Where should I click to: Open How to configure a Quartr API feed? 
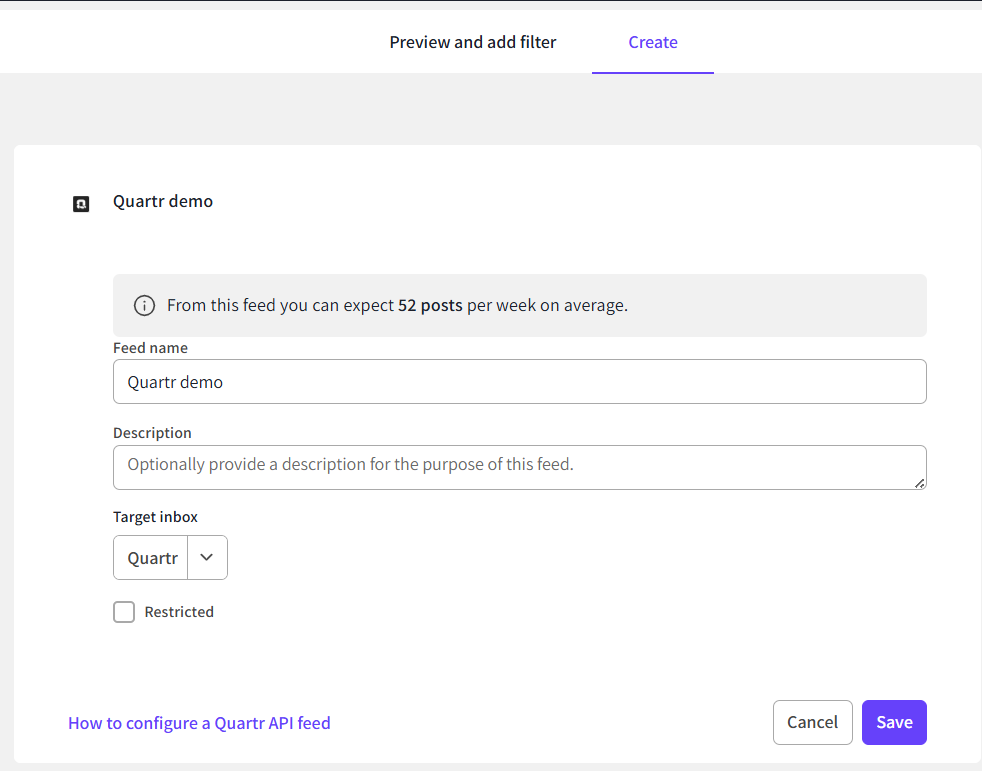[199, 723]
